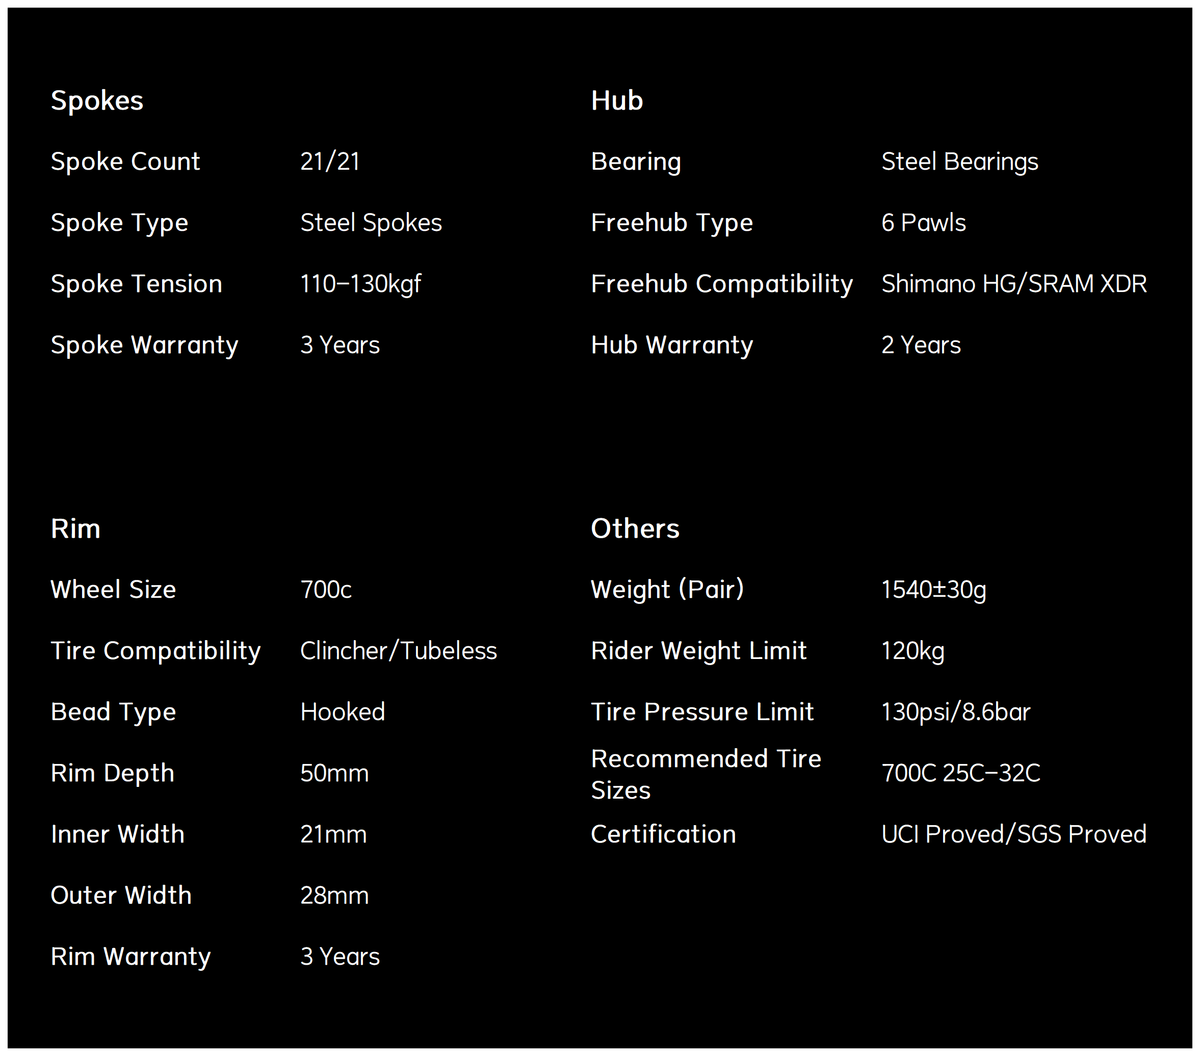Select the Hub section heading
The width and height of the screenshot is (1200, 1056).
pyautogui.click(x=617, y=100)
